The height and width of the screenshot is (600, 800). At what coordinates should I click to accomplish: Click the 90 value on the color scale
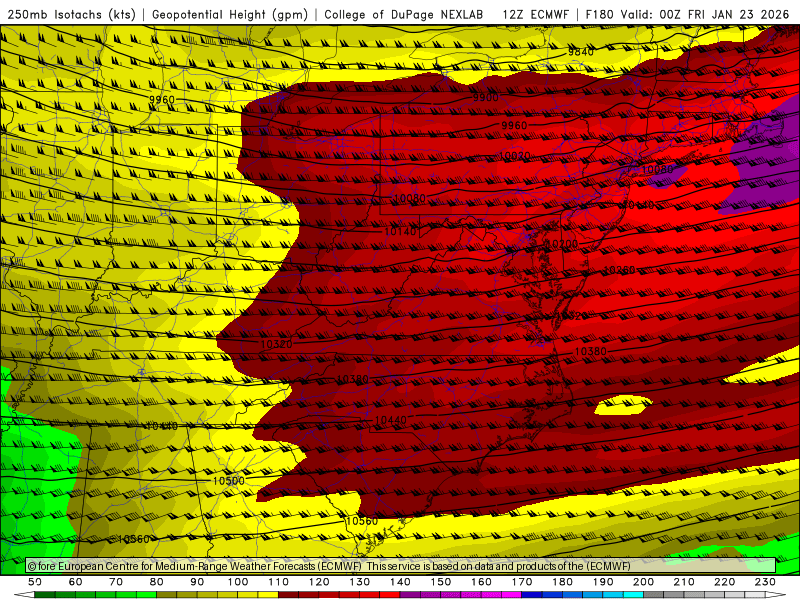(197, 582)
